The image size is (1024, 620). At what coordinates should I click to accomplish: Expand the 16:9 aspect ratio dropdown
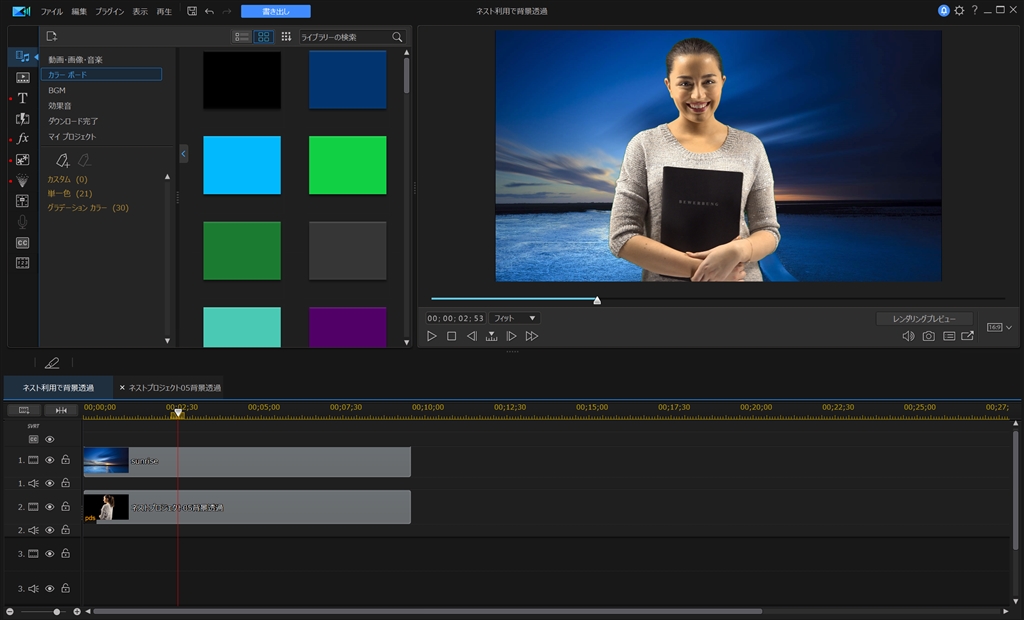pyautogui.click(x=1000, y=327)
